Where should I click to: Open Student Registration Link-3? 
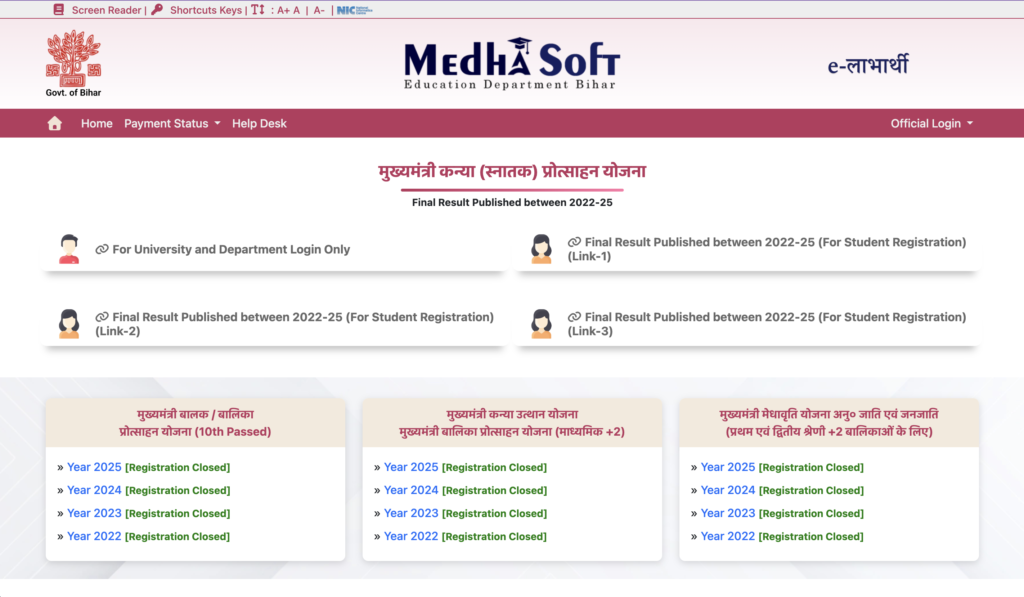767,324
